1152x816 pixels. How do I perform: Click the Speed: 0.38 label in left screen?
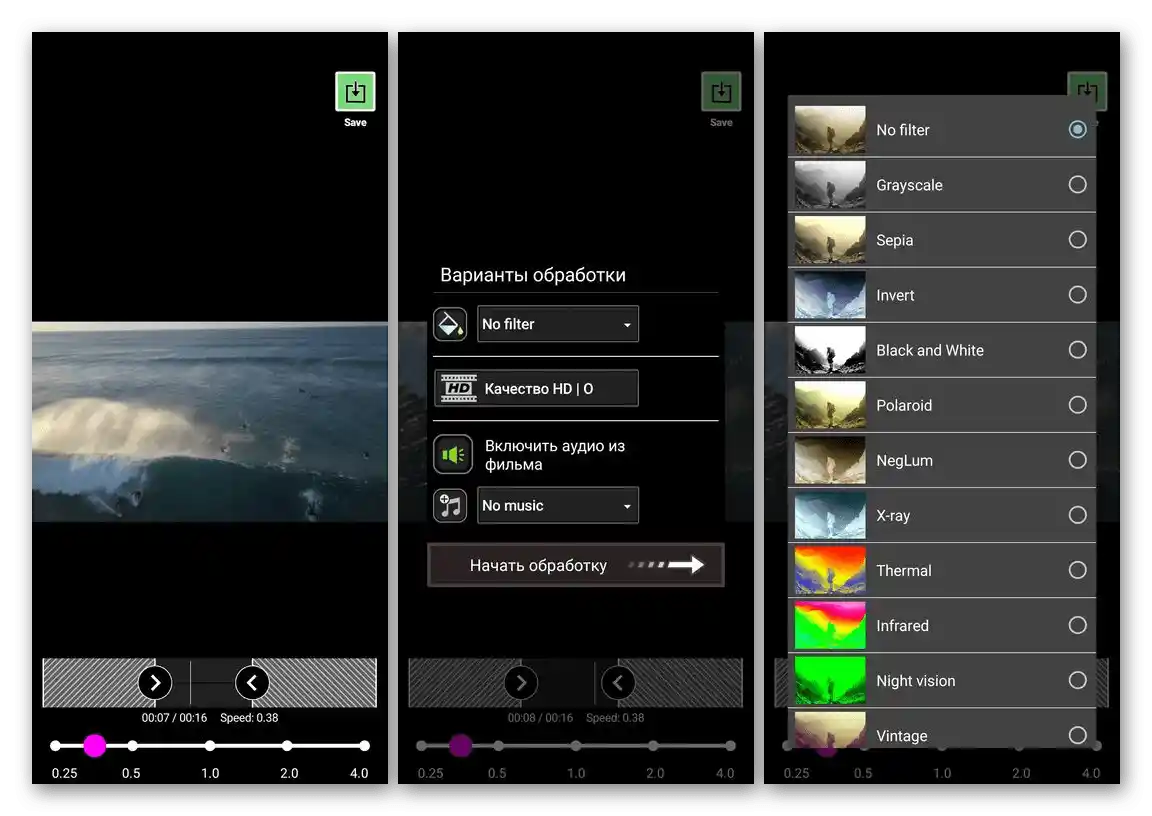click(x=249, y=718)
